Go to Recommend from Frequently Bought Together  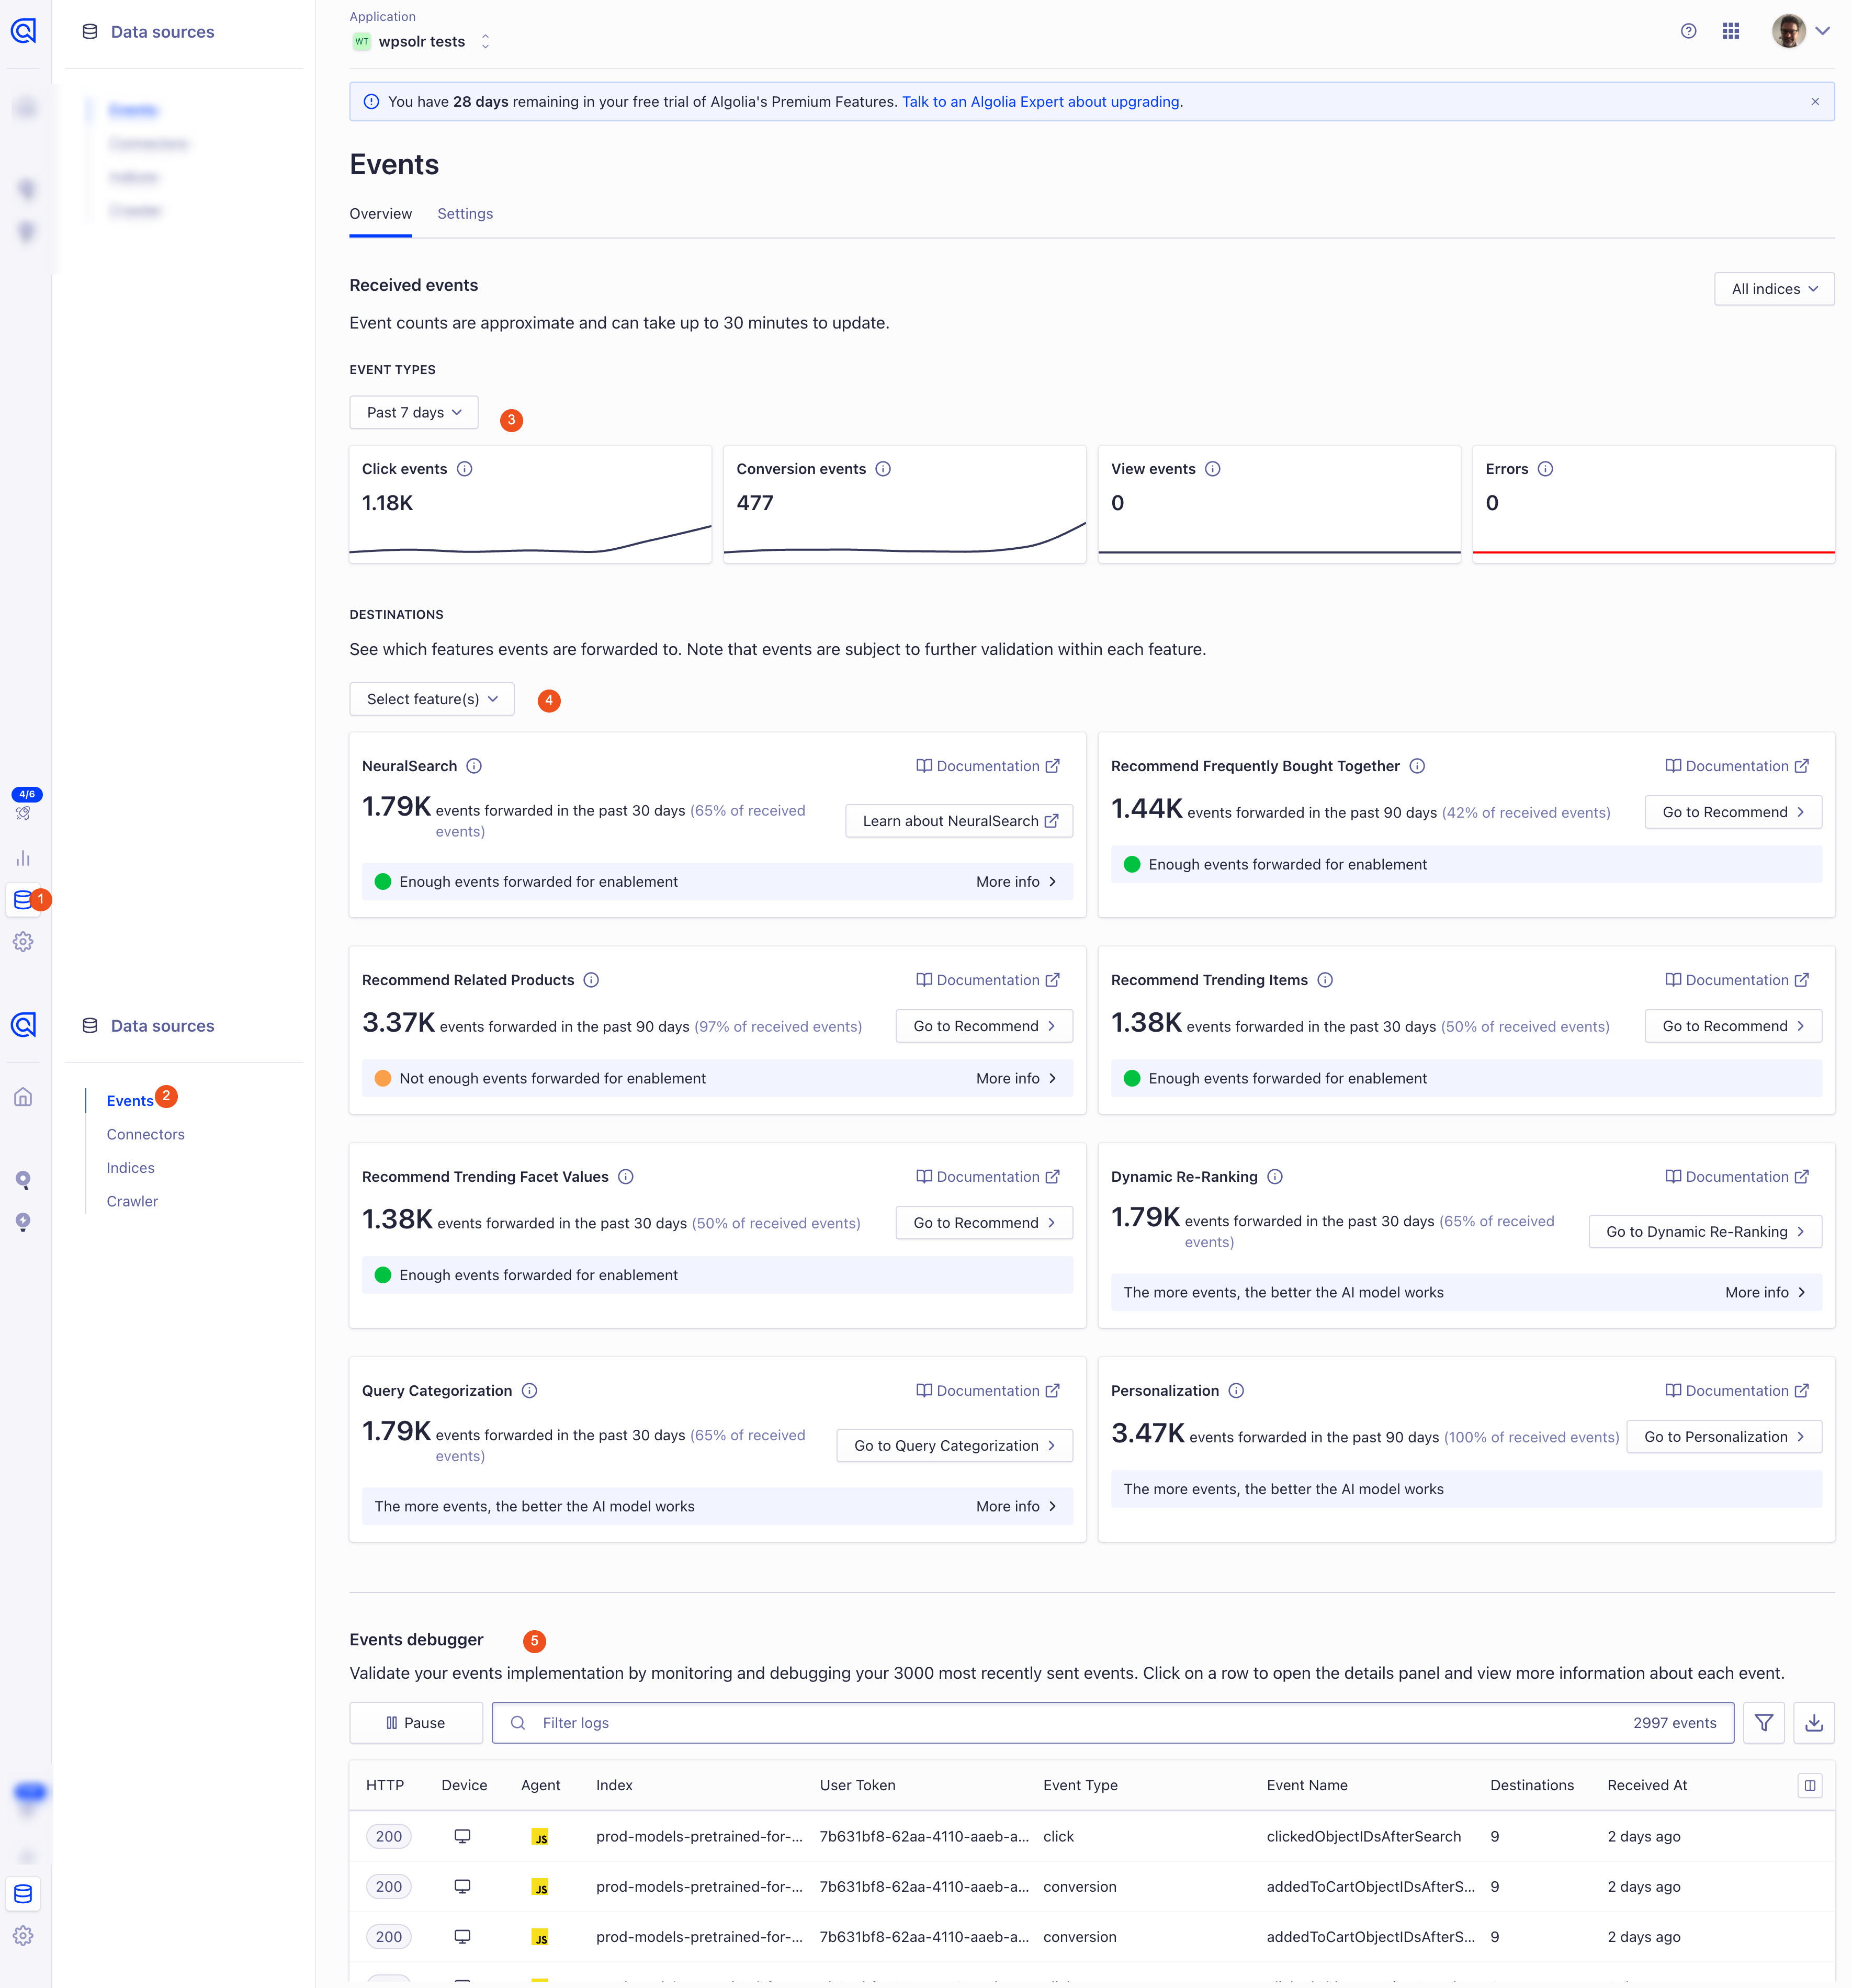point(1733,812)
